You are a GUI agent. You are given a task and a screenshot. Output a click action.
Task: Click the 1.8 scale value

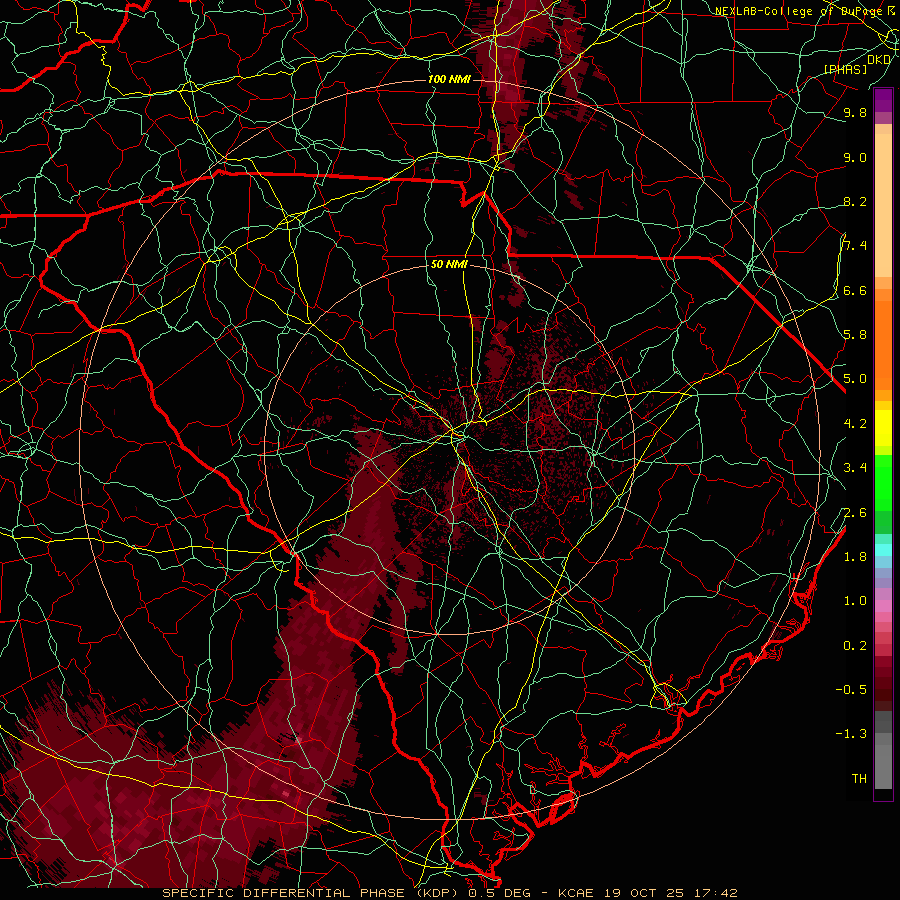click(855, 557)
